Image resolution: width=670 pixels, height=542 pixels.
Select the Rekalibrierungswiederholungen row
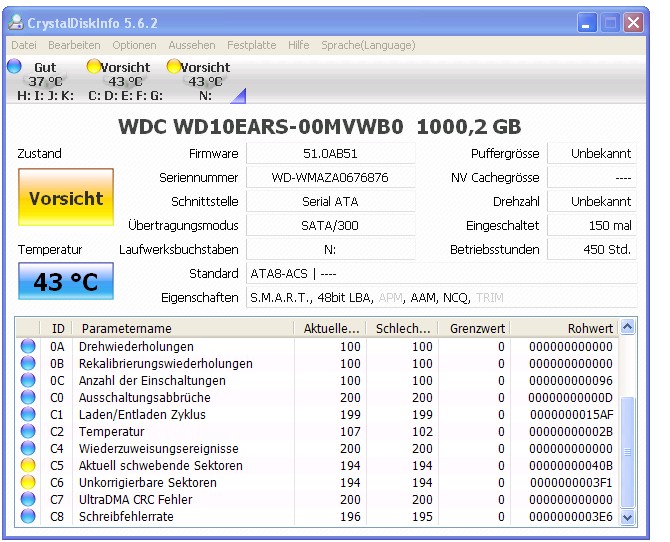pyautogui.click(x=317, y=363)
